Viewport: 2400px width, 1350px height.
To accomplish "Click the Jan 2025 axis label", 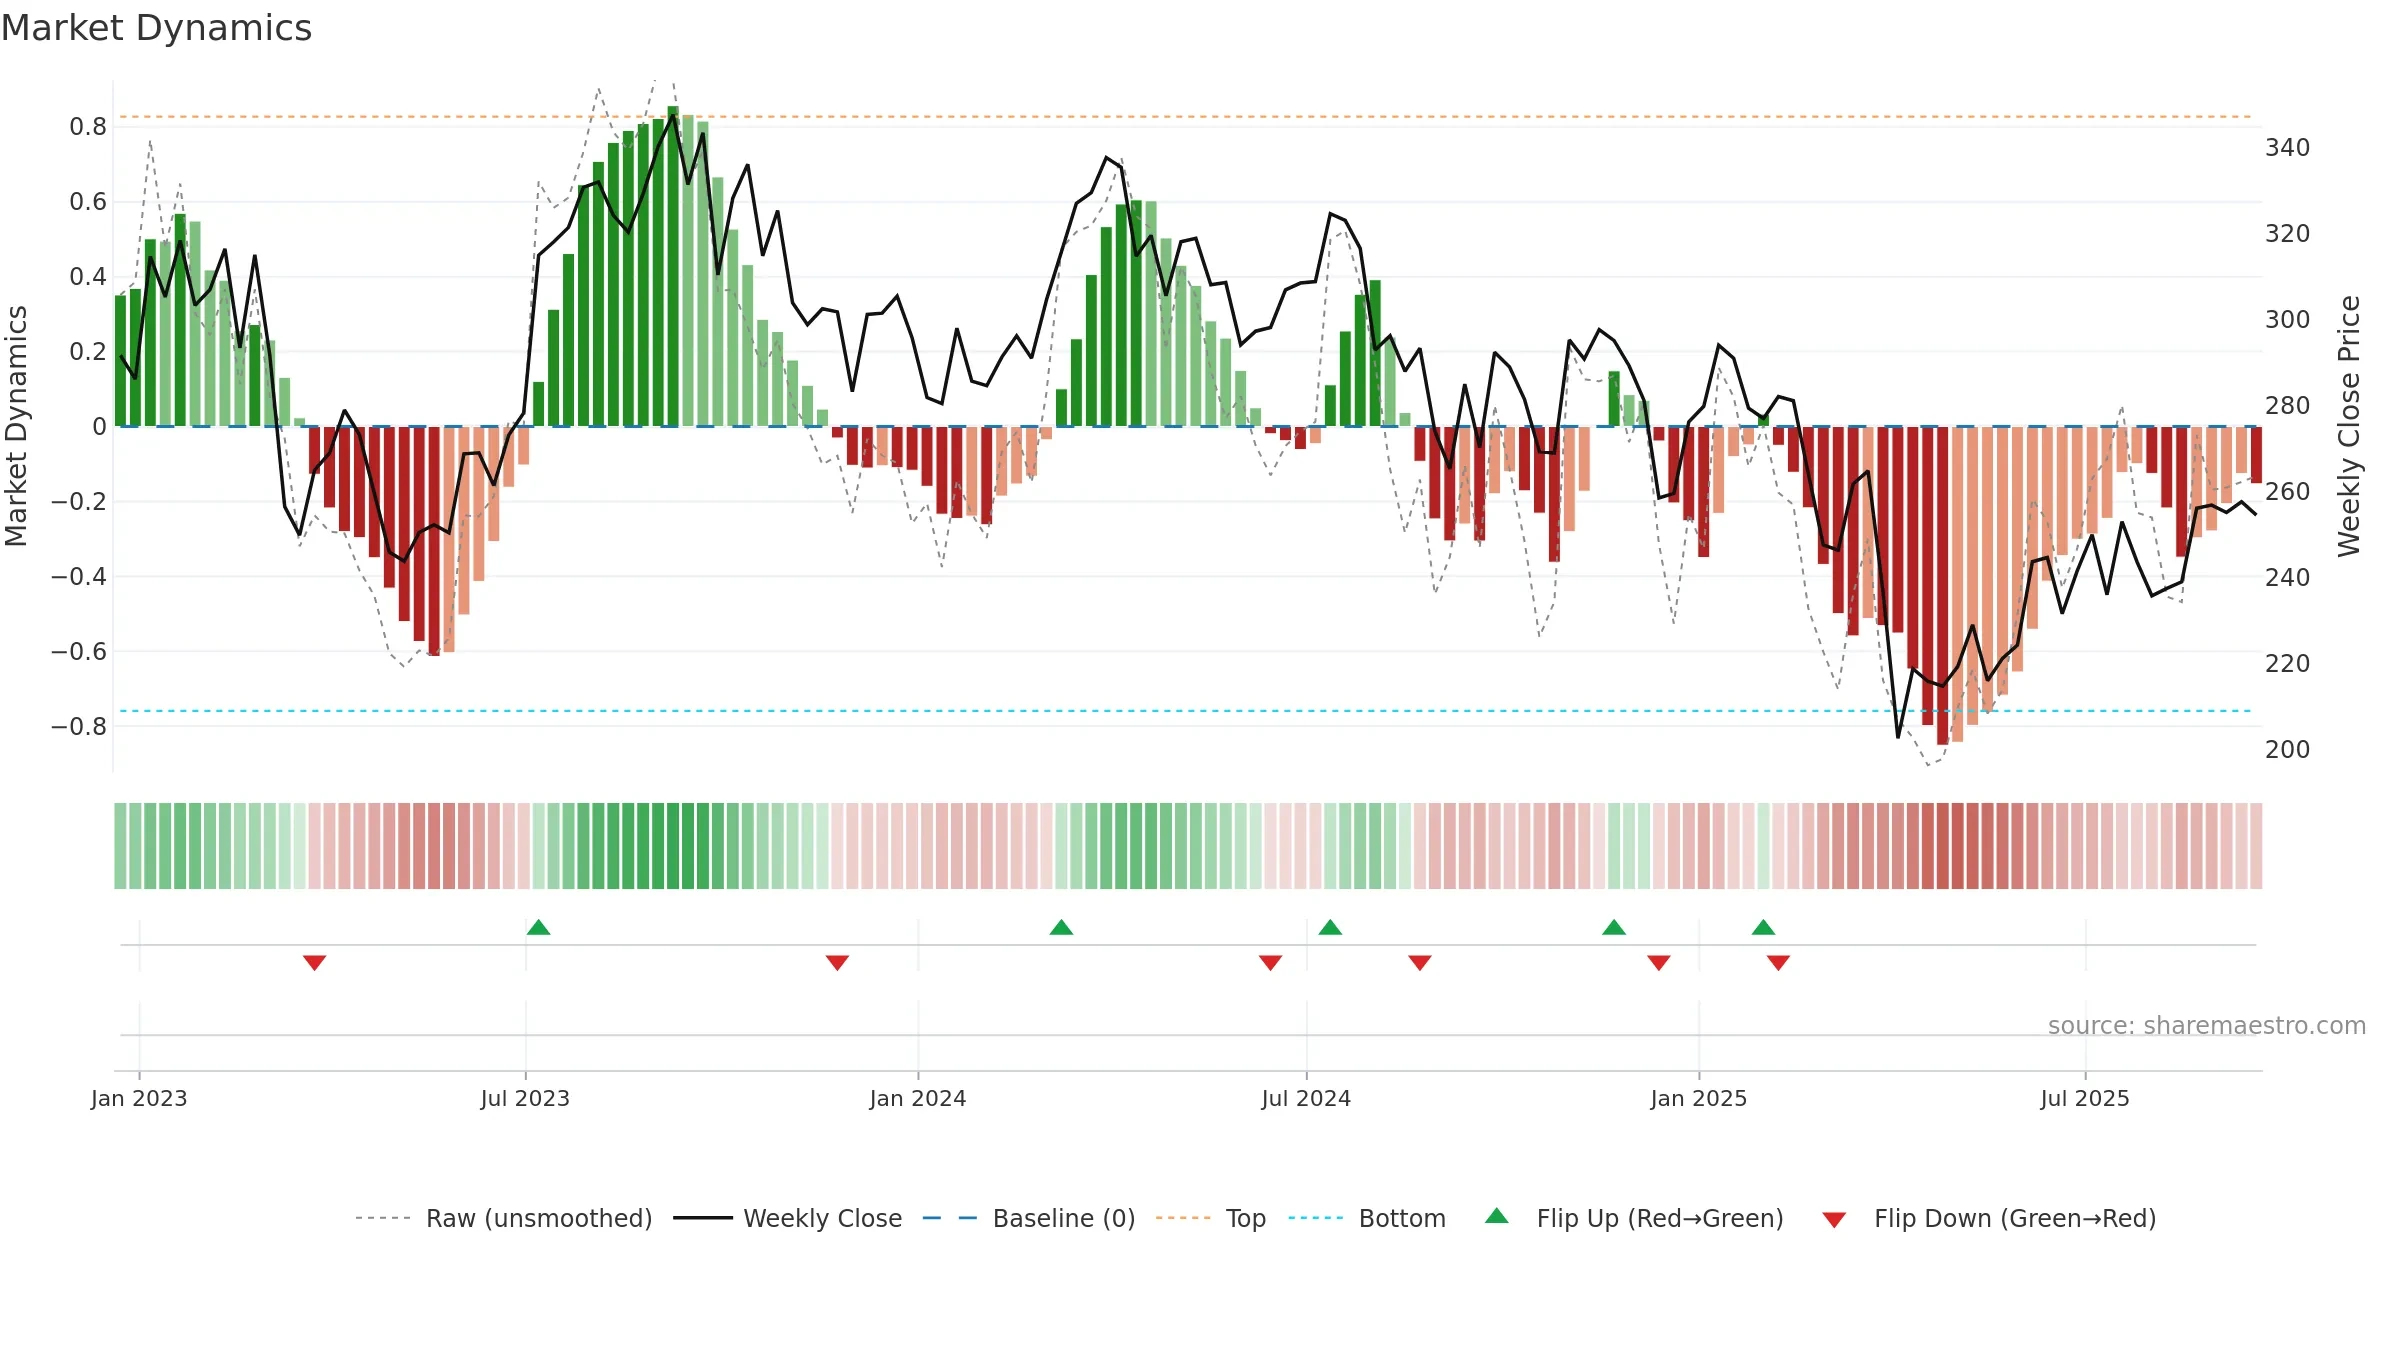I will (x=1699, y=1098).
